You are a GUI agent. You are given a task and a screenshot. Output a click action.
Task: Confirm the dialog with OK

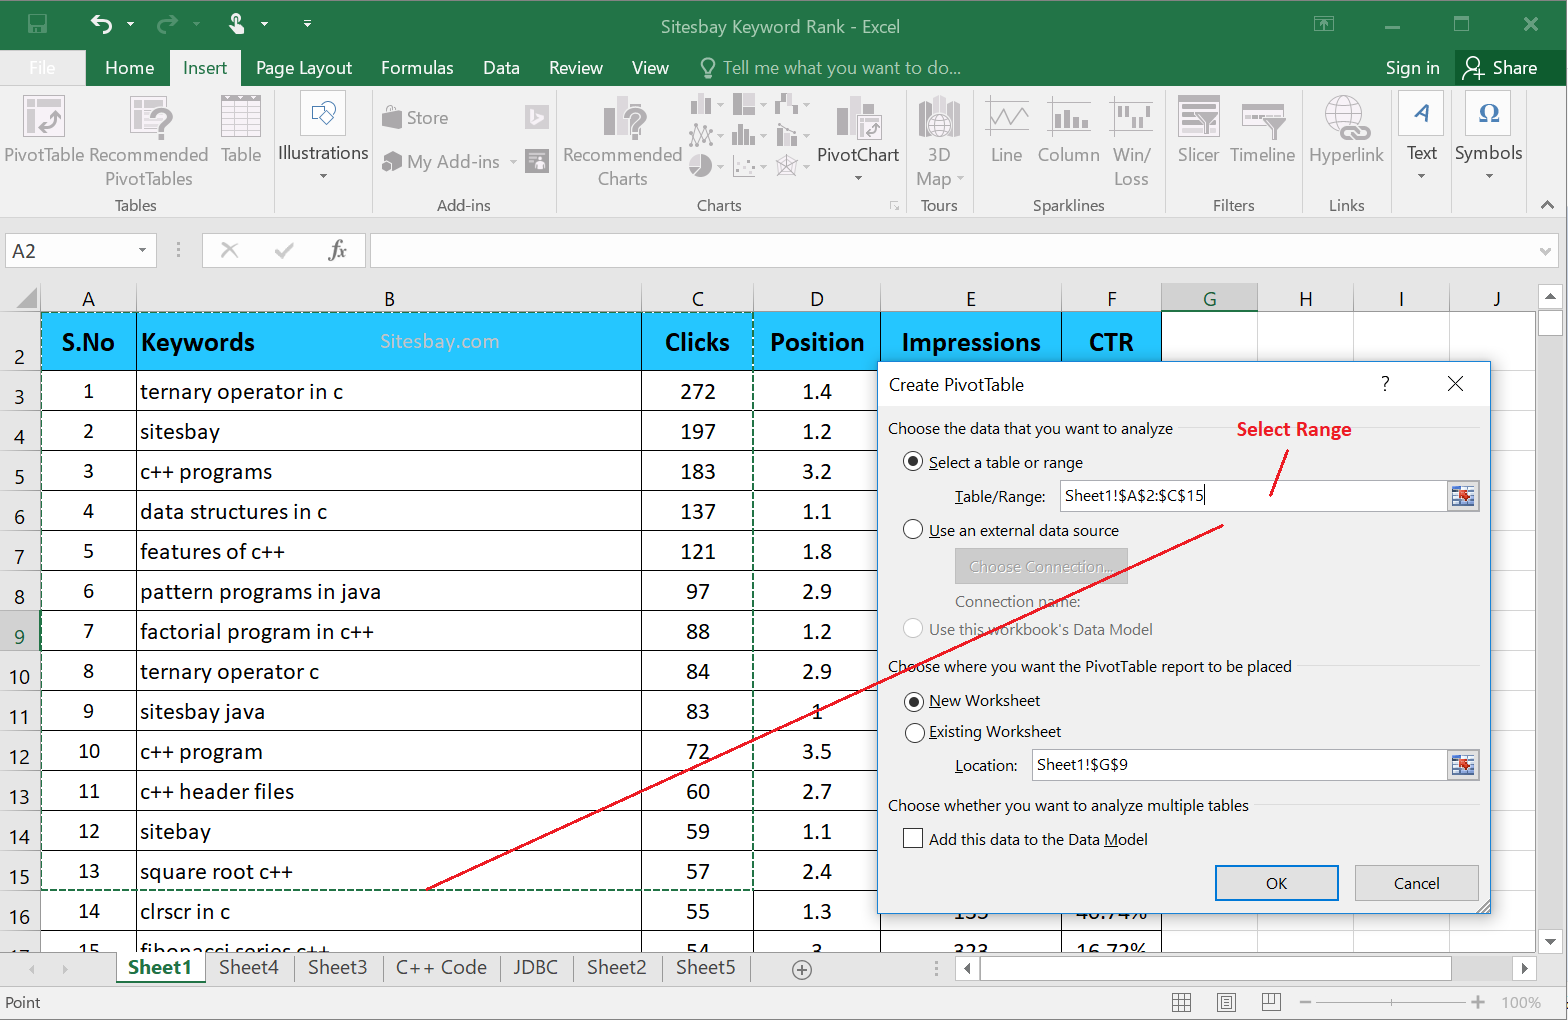(1277, 883)
